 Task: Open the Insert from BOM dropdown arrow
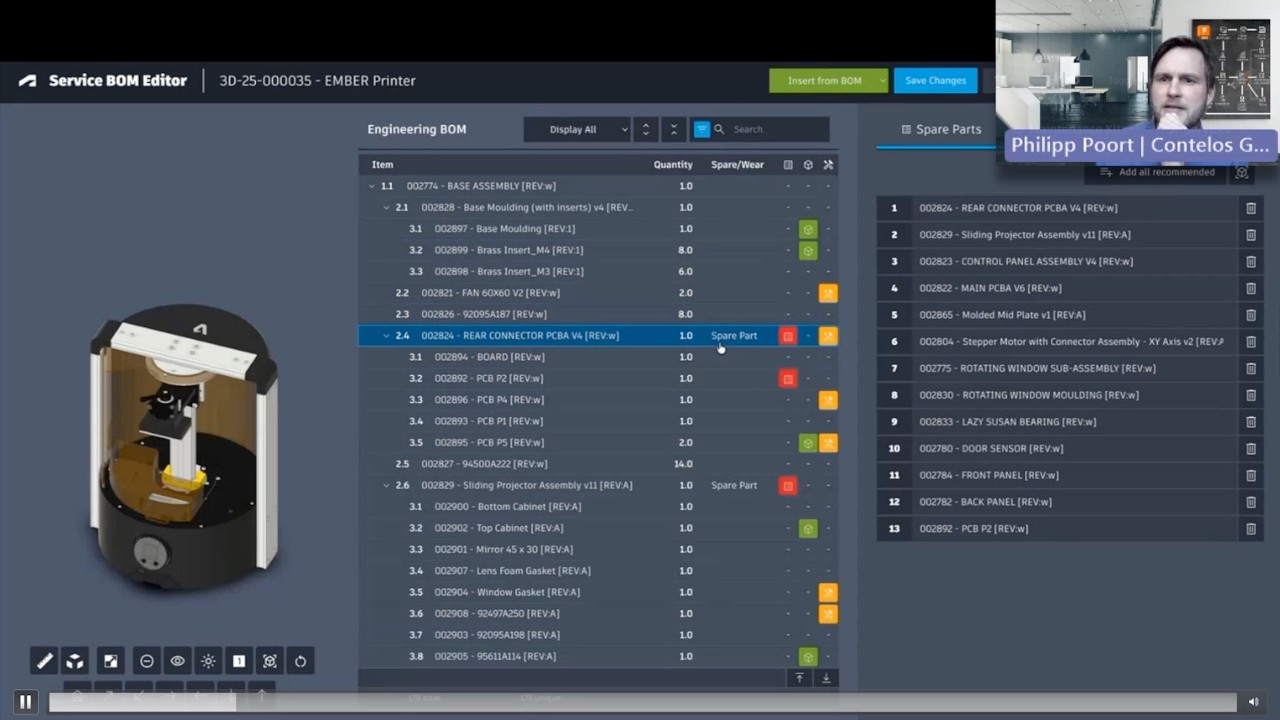pyautogui.click(x=882, y=81)
